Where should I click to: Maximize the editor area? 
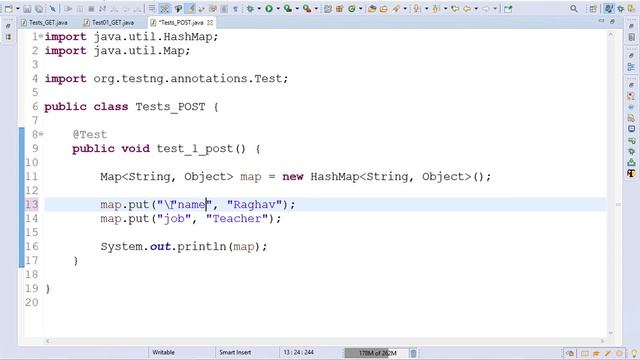(612, 21)
